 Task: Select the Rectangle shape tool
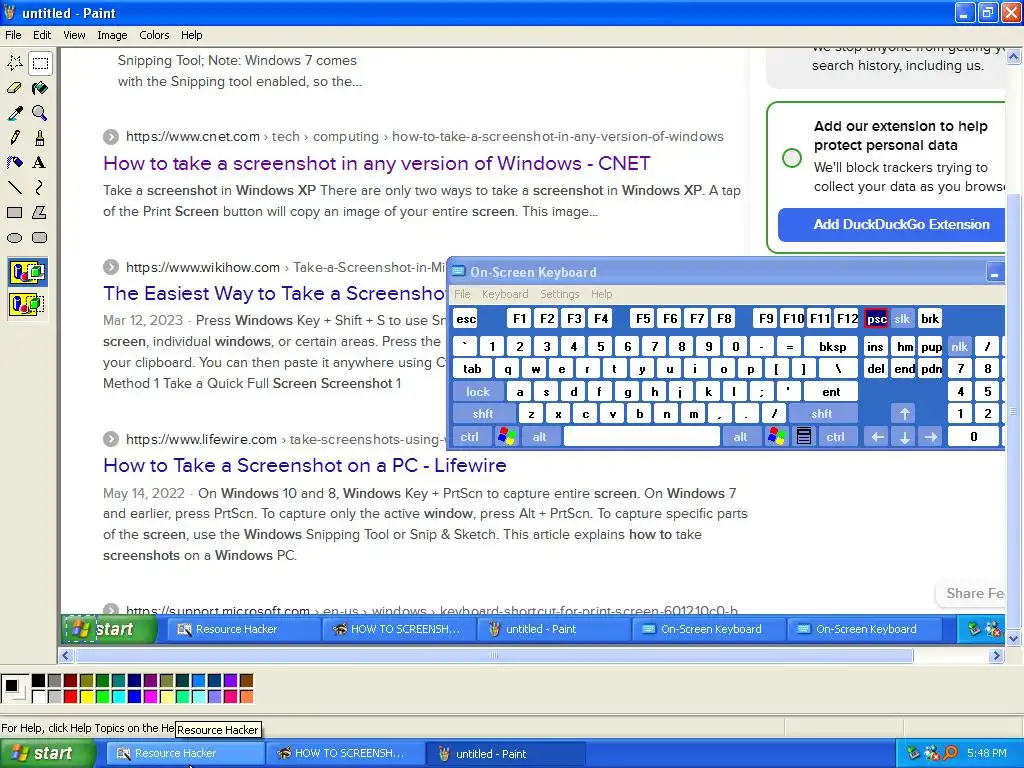coord(15,212)
